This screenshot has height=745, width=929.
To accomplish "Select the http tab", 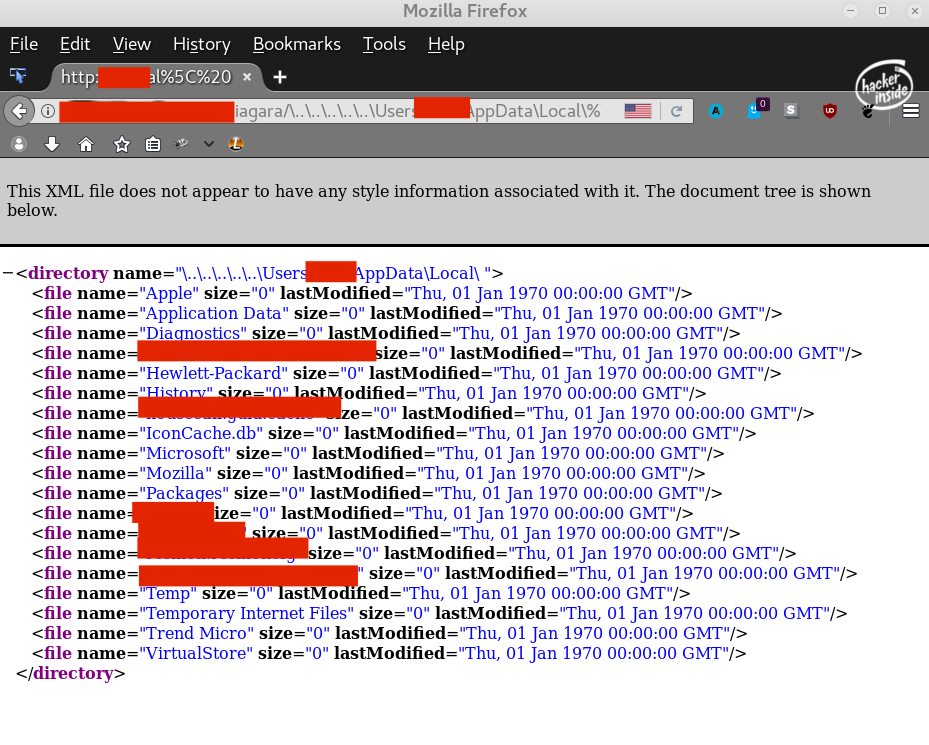I will pyautogui.click(x=155, y=77).
